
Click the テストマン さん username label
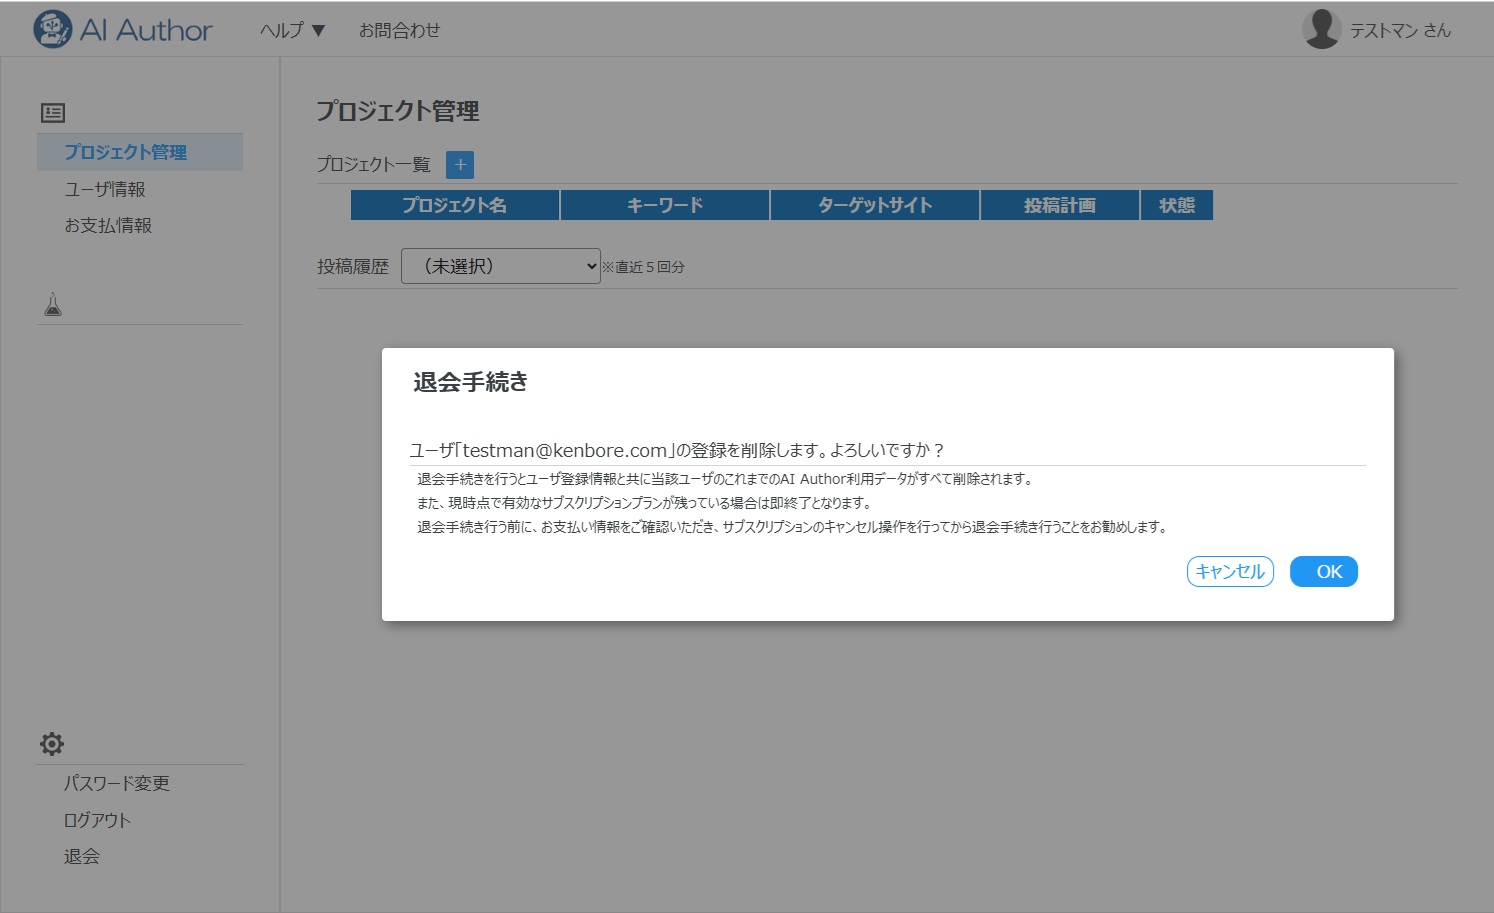[x=1400, y=31]
